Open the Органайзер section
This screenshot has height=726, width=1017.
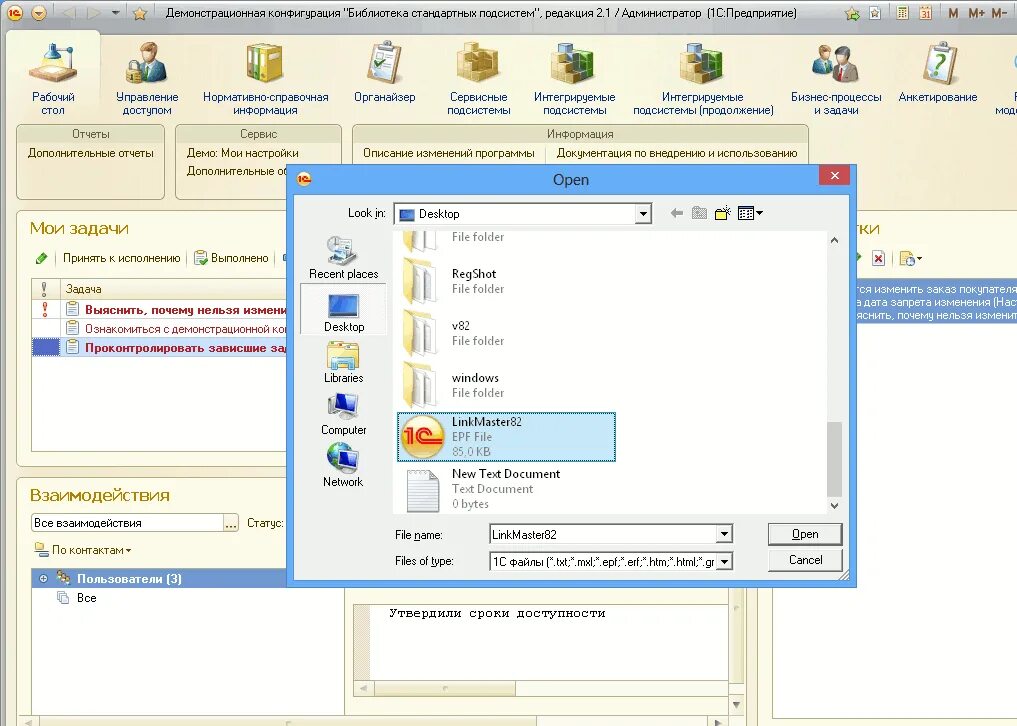click(385, 71)
